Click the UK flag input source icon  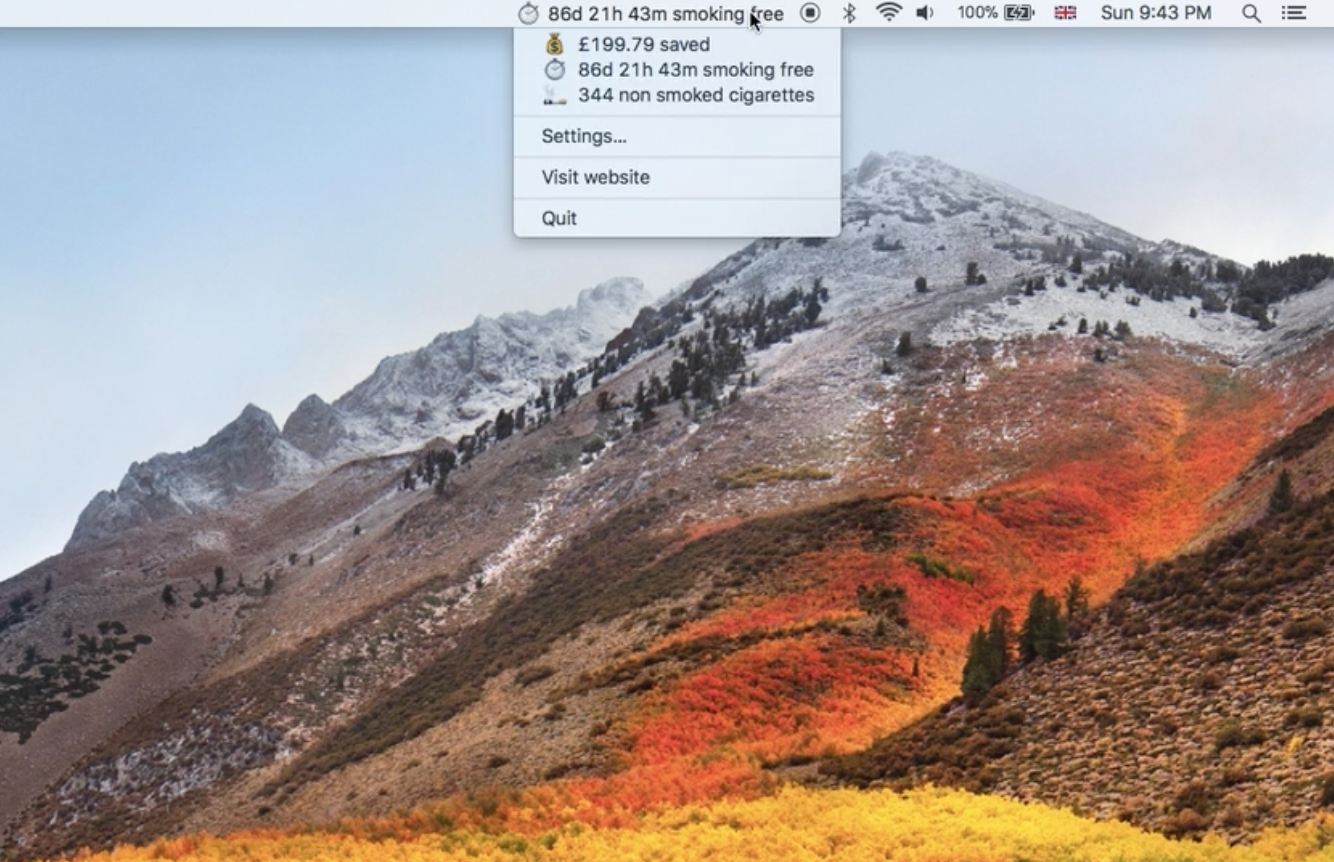[x=1065, y=13]
